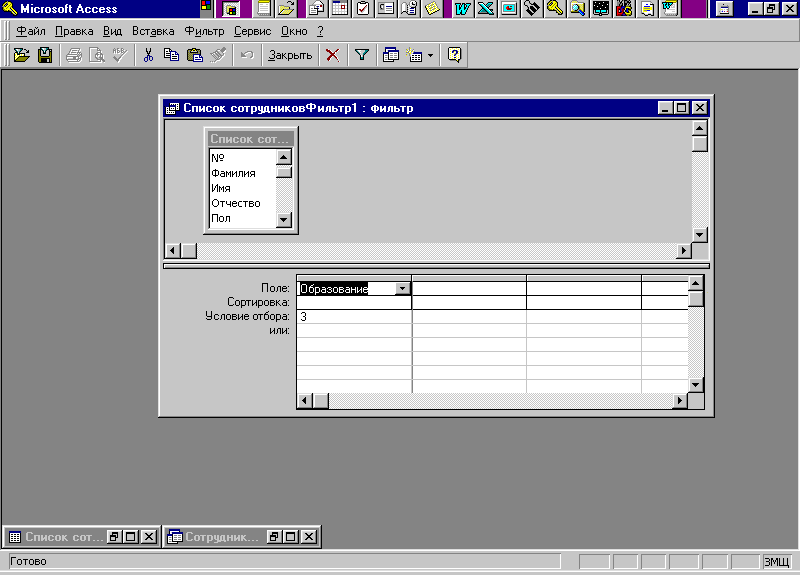Click the ЗМЩ status bar indicator
The image size is (800, 575).
tap(777, 562)
